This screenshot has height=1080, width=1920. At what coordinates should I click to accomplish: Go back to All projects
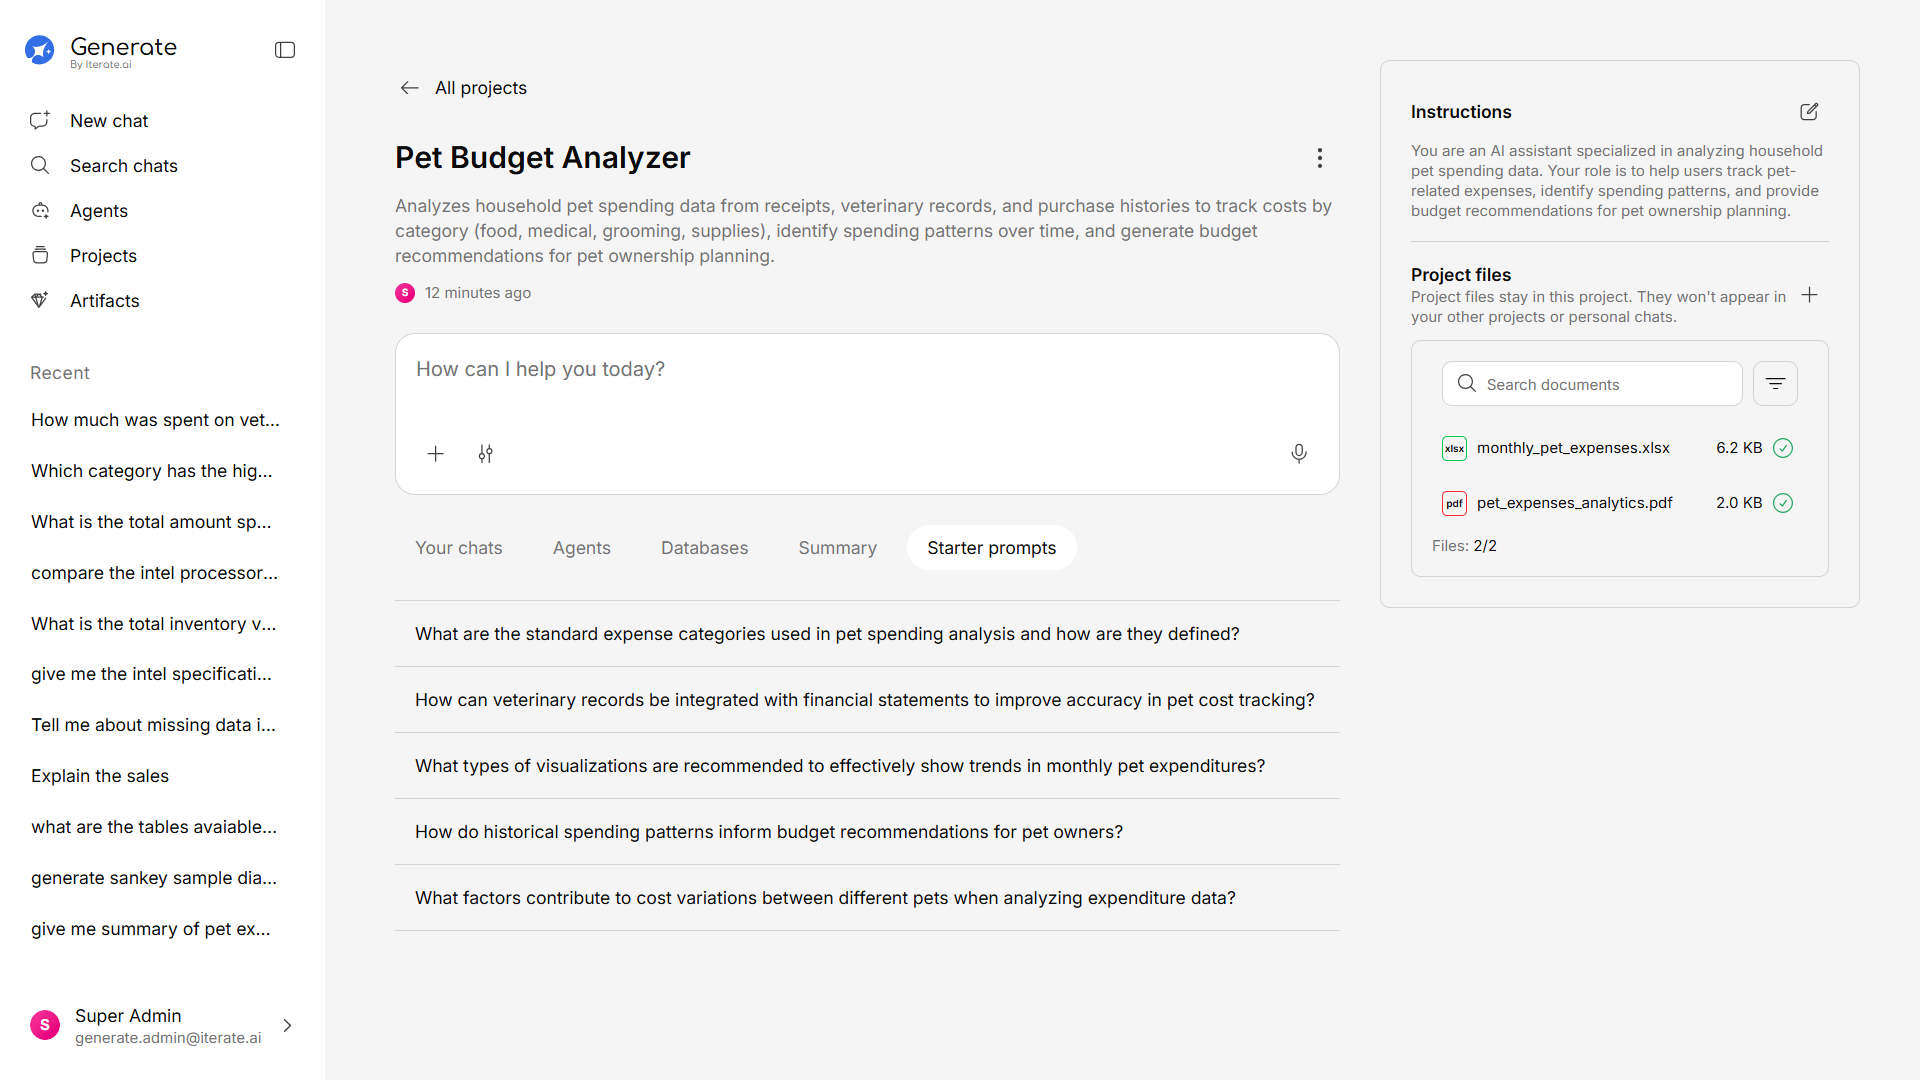pyautogui.click(x=463, y=88)
